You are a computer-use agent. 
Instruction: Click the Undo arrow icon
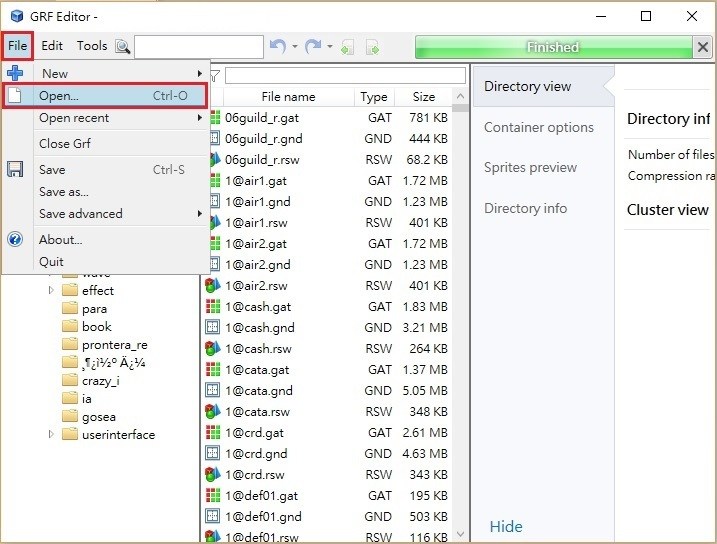click(278, 46)
